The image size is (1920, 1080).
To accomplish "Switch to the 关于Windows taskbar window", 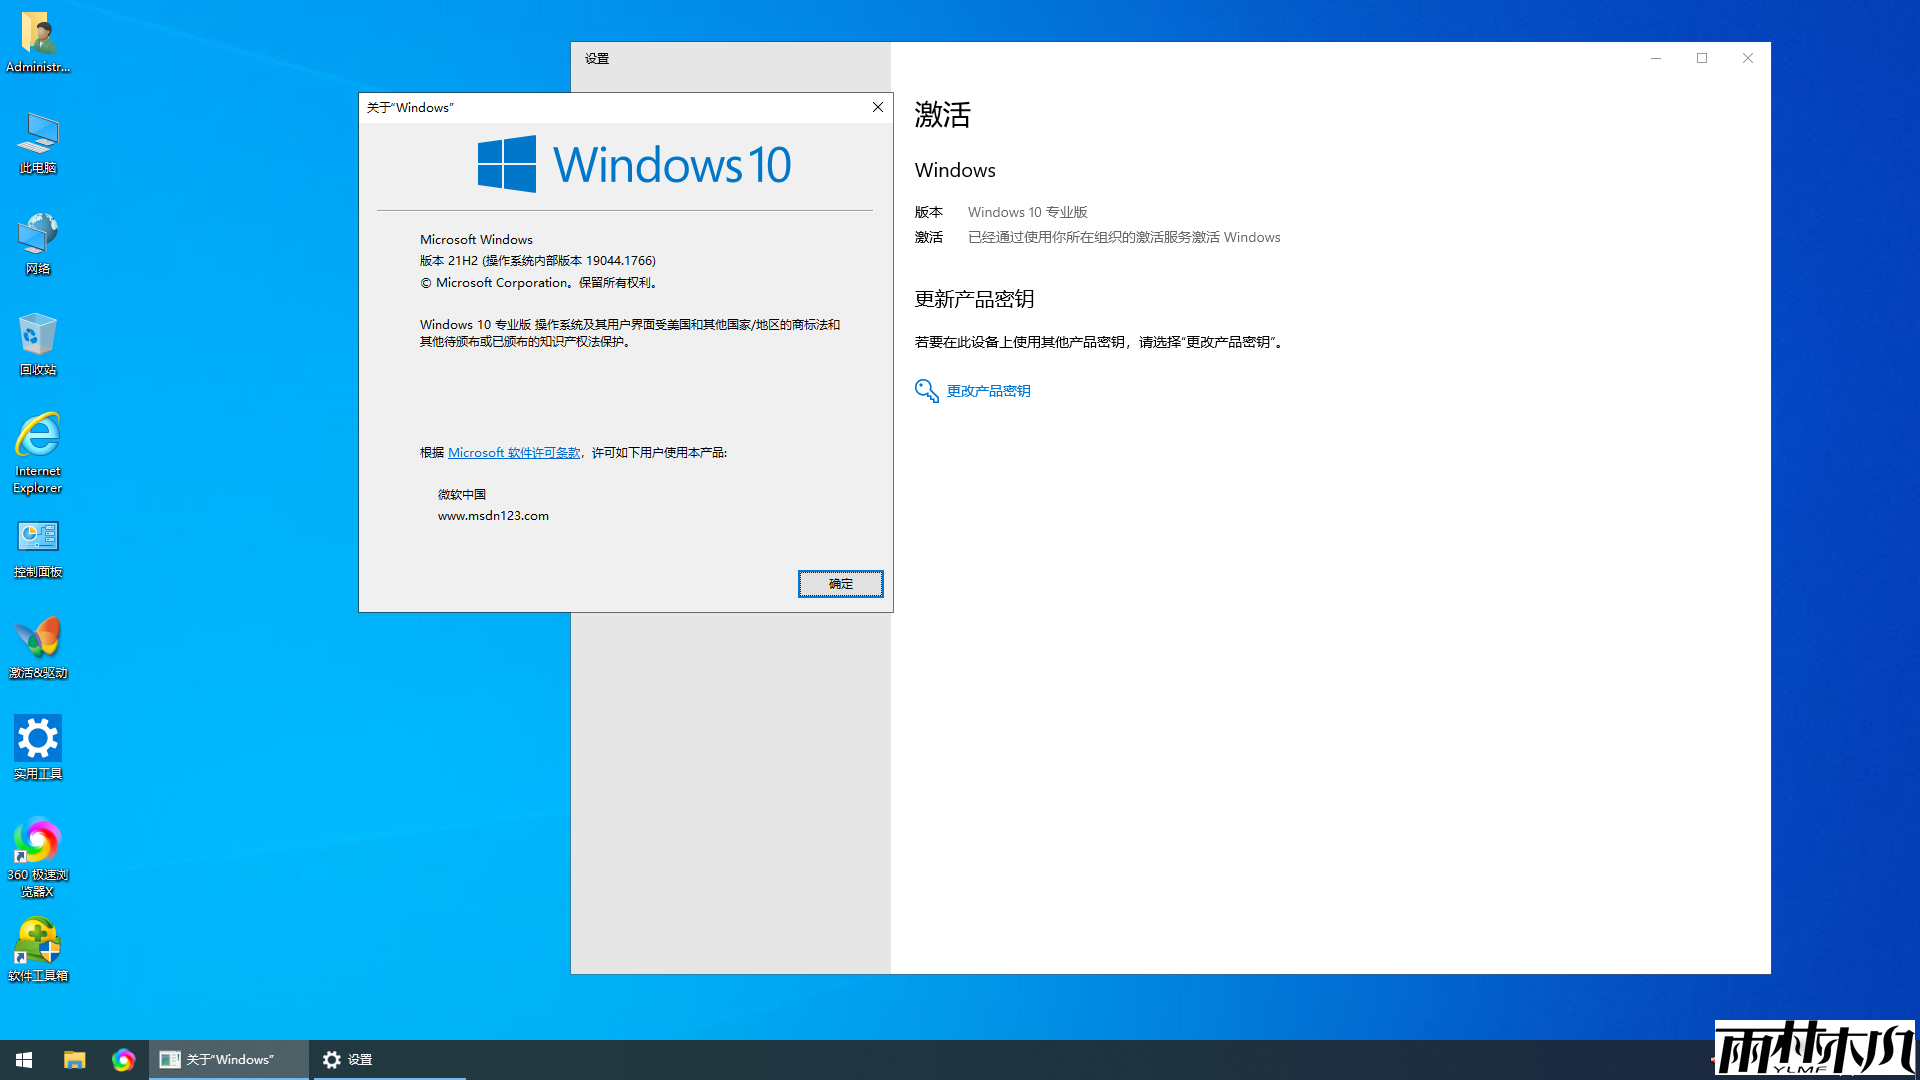I will pos(228,1059).
